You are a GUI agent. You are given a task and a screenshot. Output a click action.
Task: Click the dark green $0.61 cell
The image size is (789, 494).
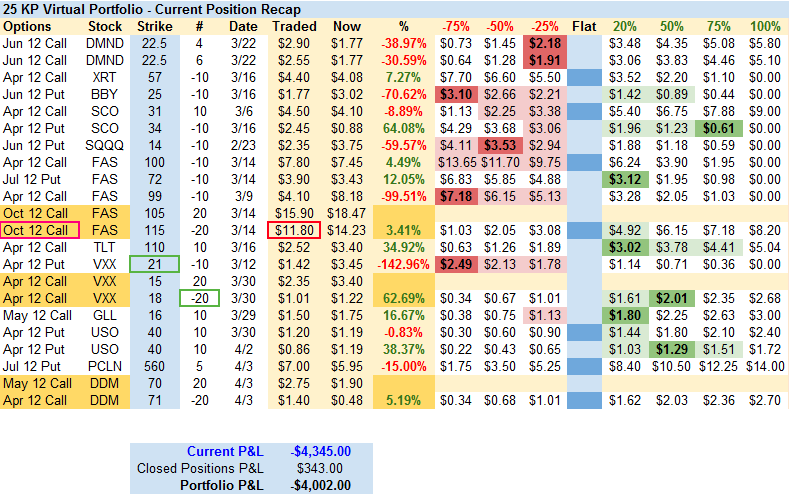[x=720, y=128]
